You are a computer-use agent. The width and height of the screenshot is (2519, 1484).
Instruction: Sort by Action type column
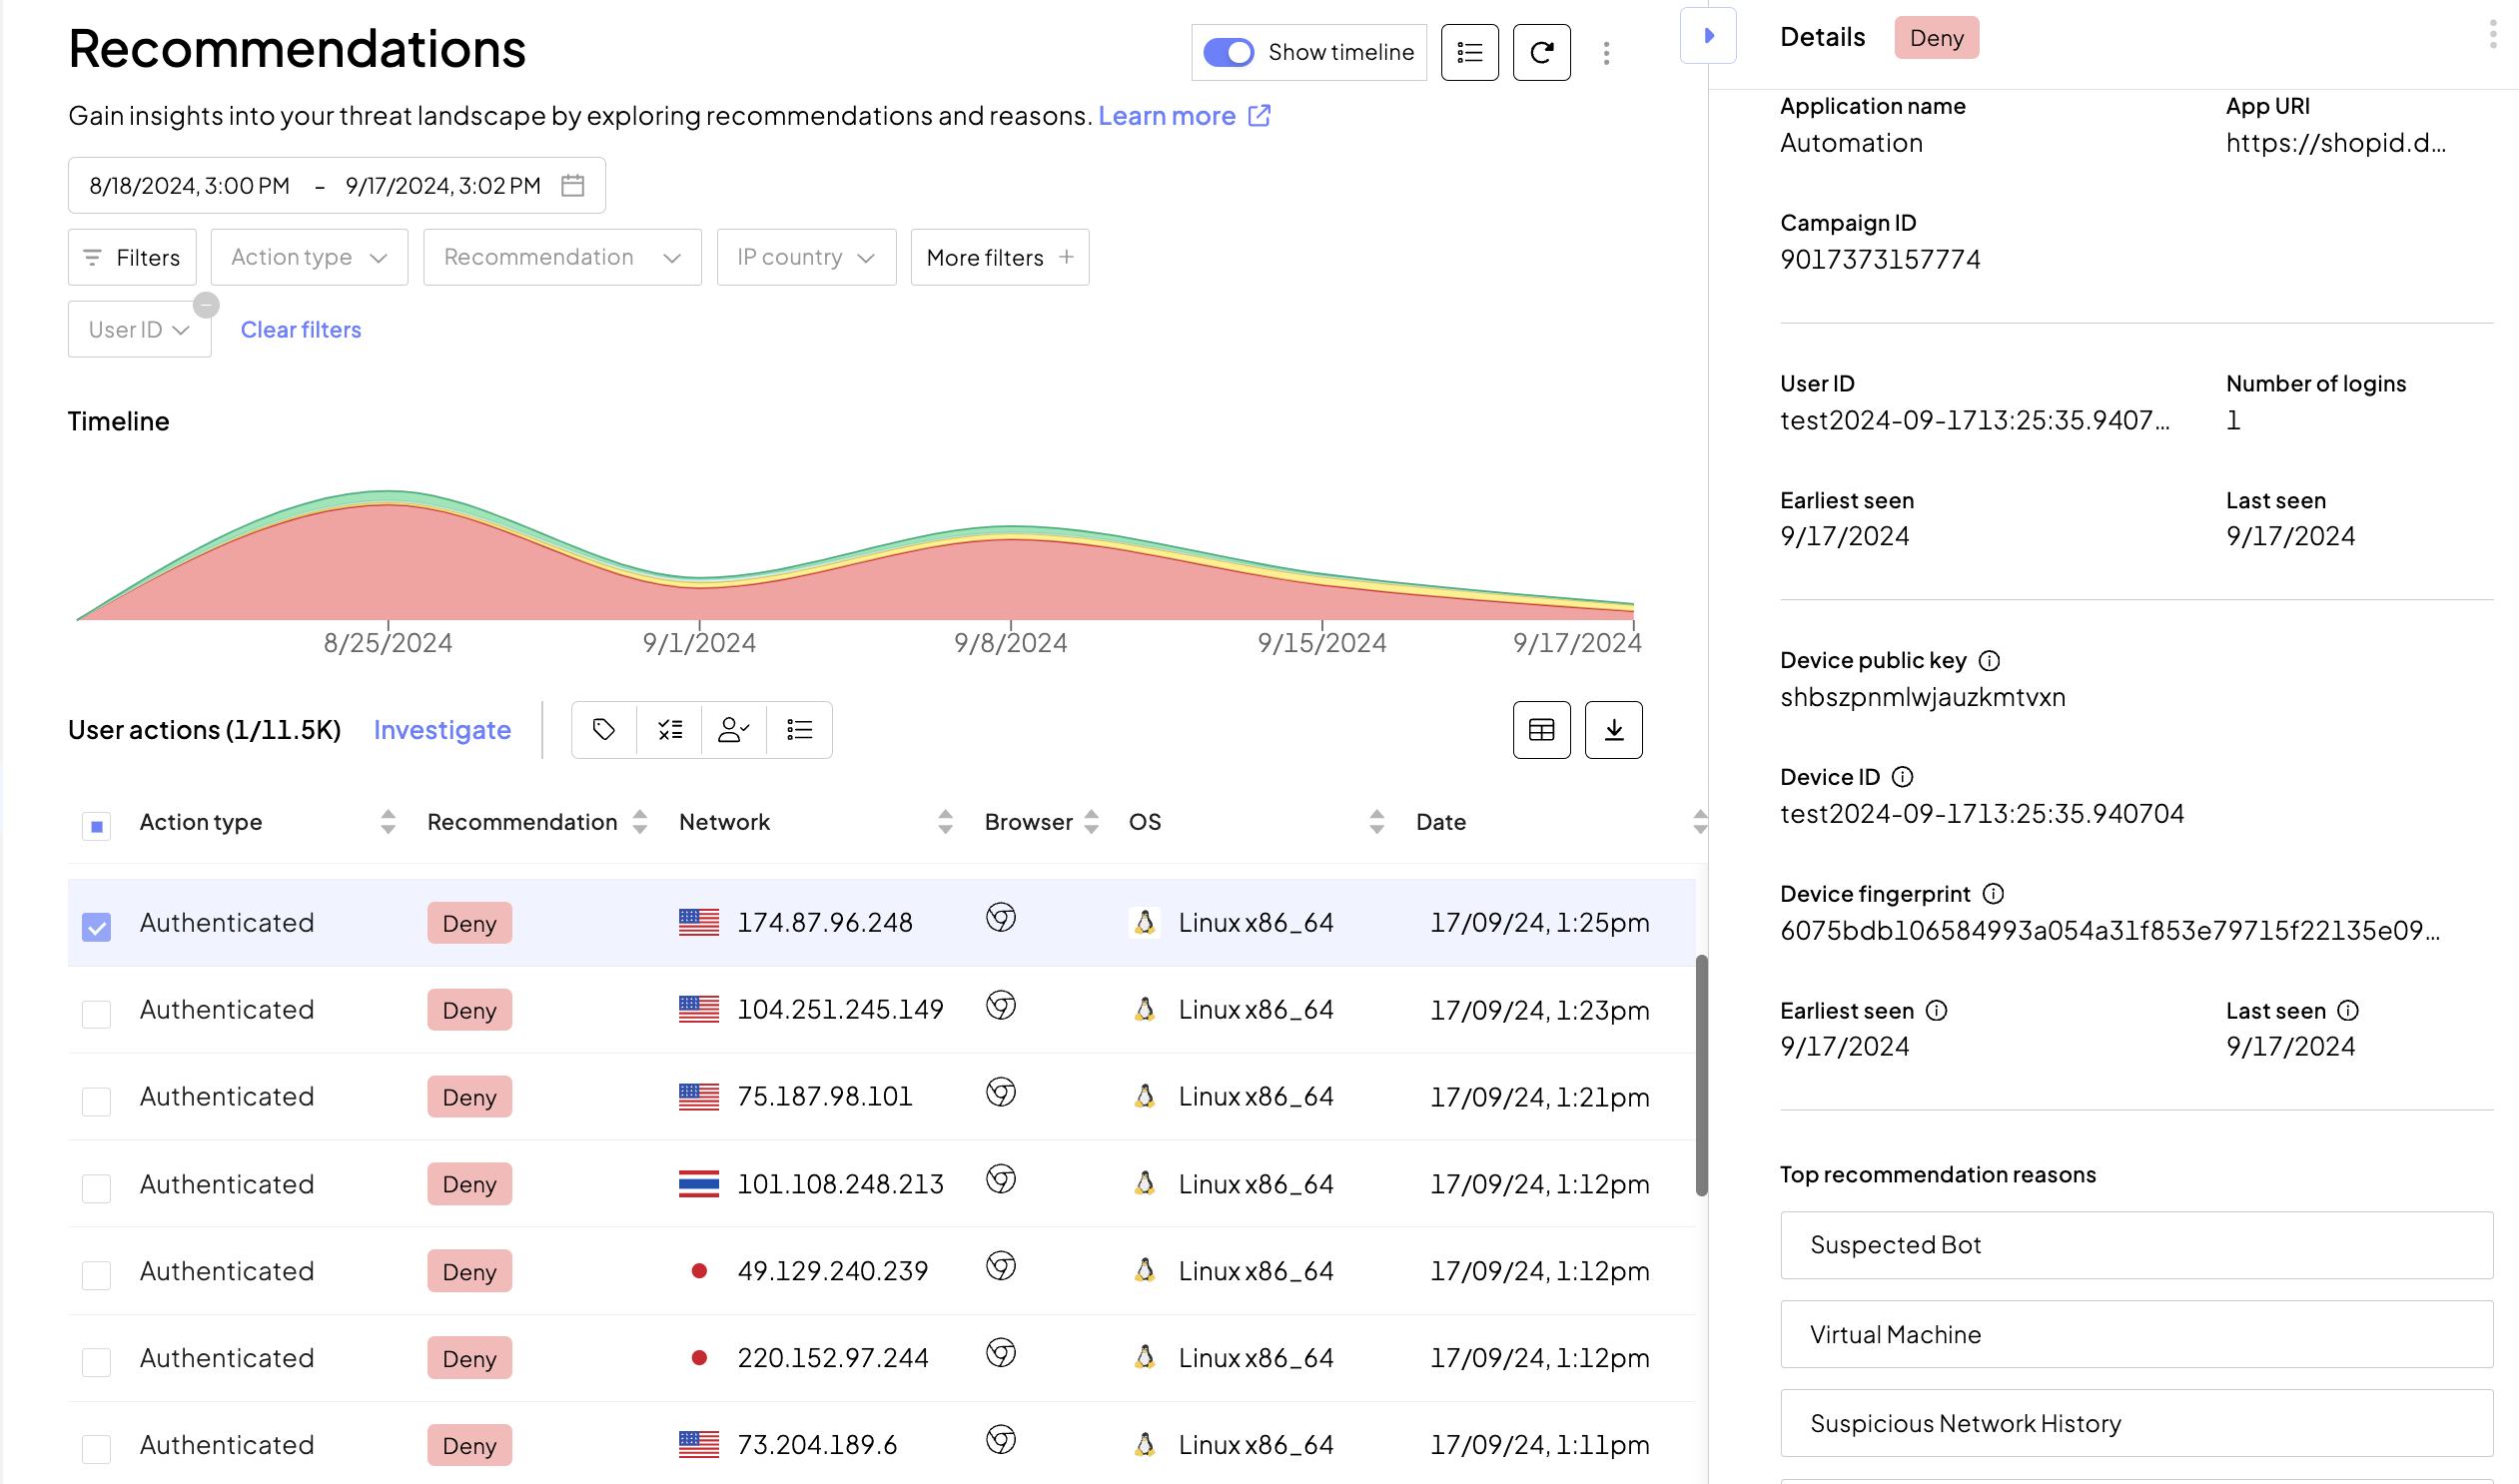coord(388,822)
